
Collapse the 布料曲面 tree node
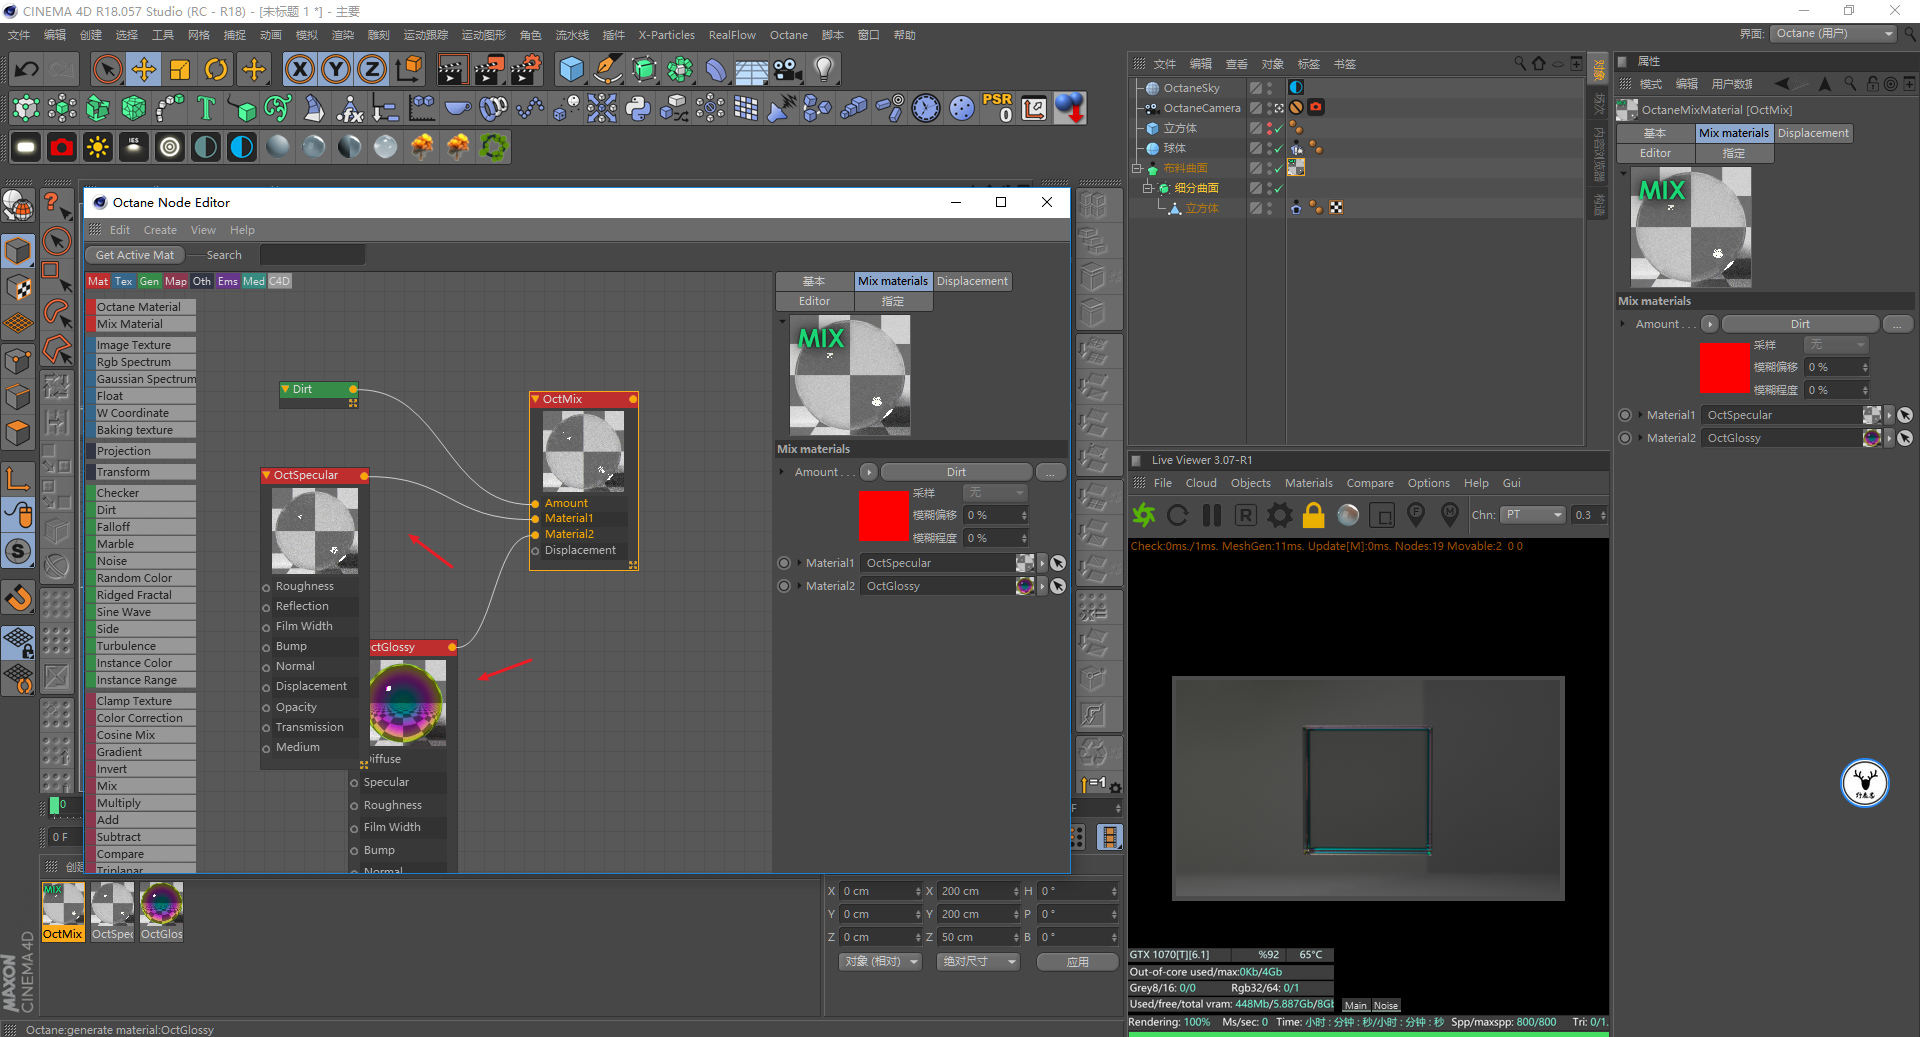(x=1137, y=168)
